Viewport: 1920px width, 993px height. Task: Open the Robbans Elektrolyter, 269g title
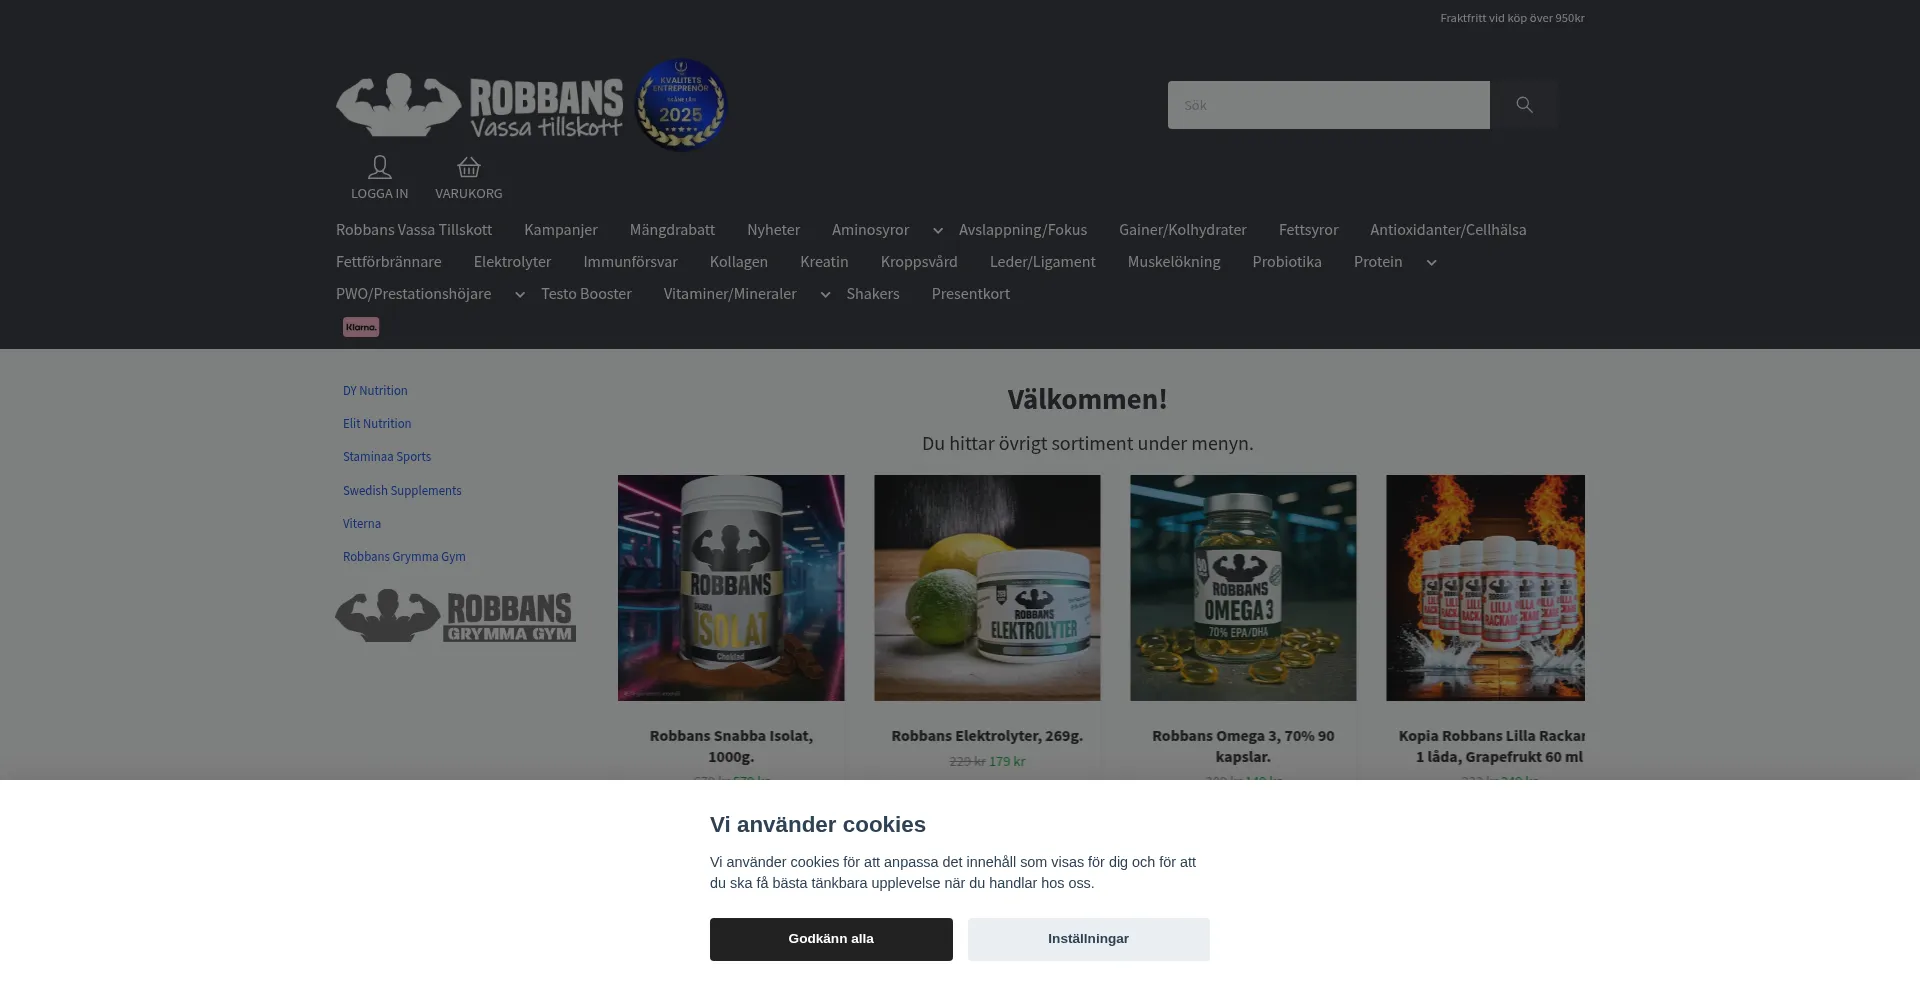(987, 736)
